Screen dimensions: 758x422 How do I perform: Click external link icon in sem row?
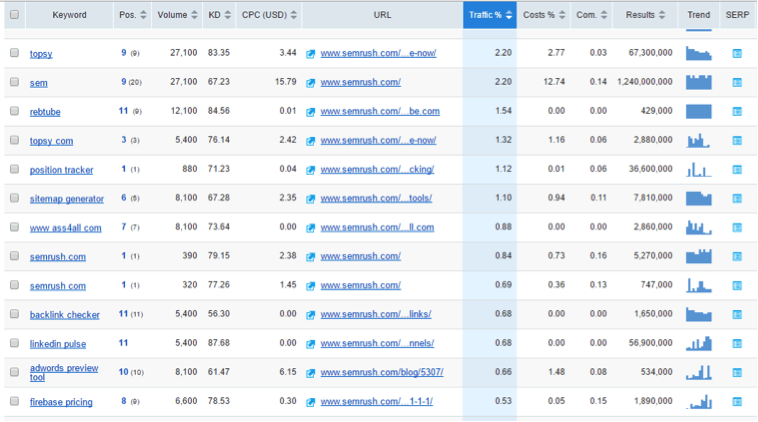click(x=310, y=83)
